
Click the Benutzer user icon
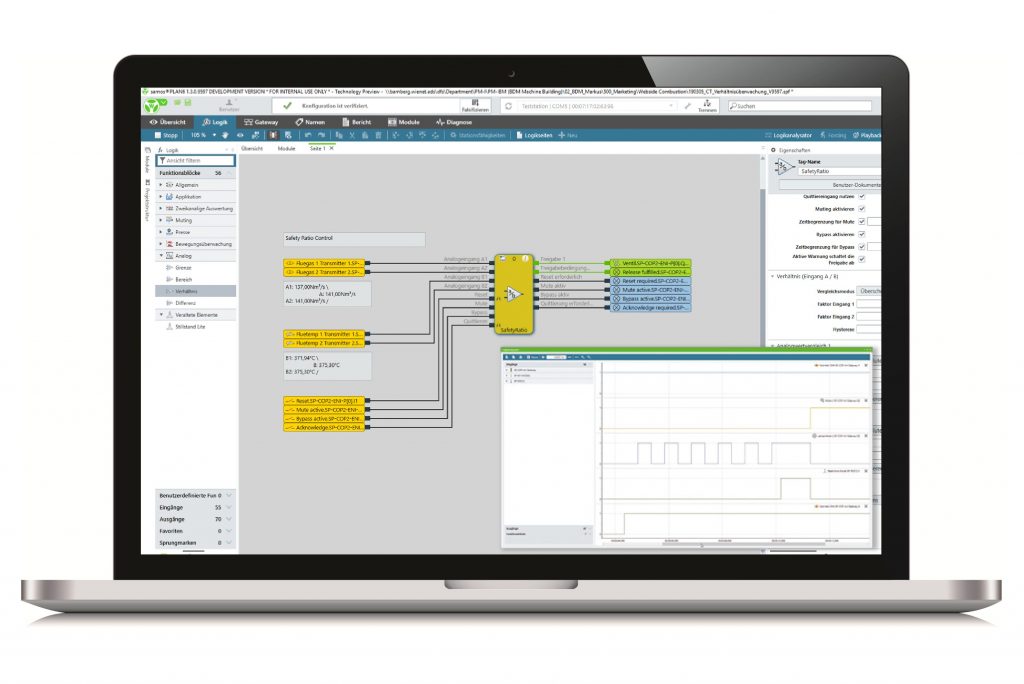pos(229,105)
